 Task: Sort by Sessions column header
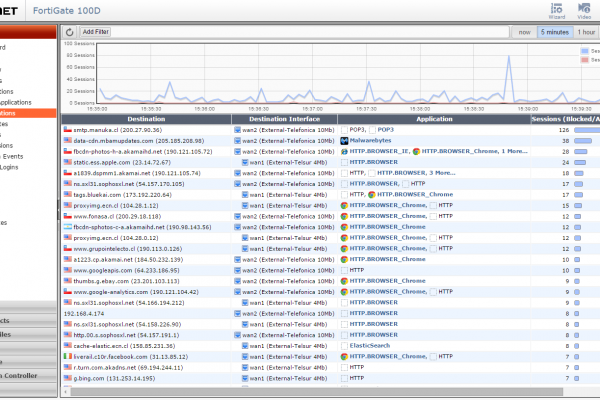pyautogui.click(x=566, y=119)
